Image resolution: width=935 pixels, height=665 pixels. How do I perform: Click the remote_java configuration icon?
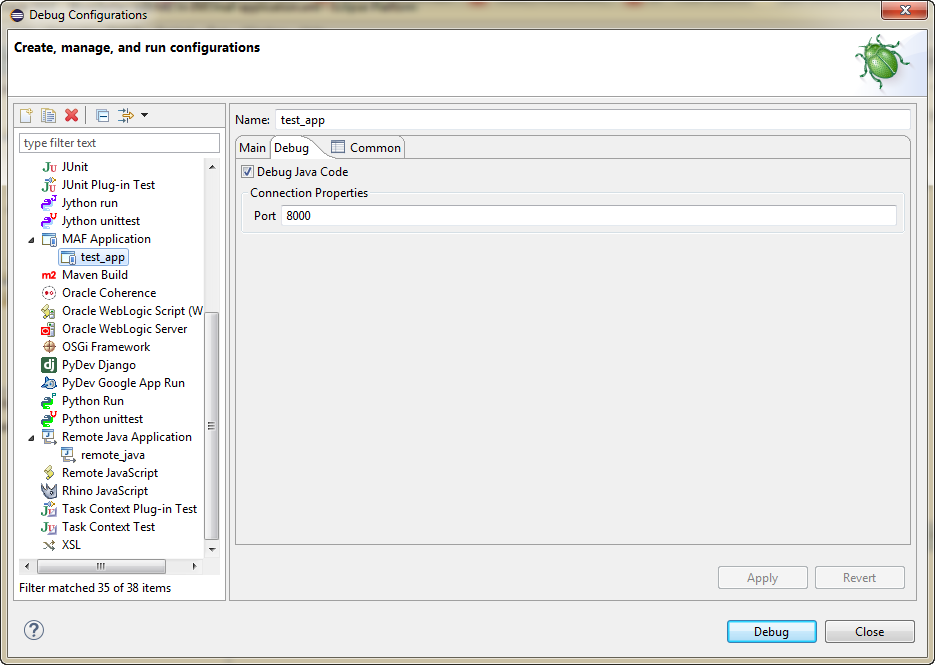pos(68,455)
